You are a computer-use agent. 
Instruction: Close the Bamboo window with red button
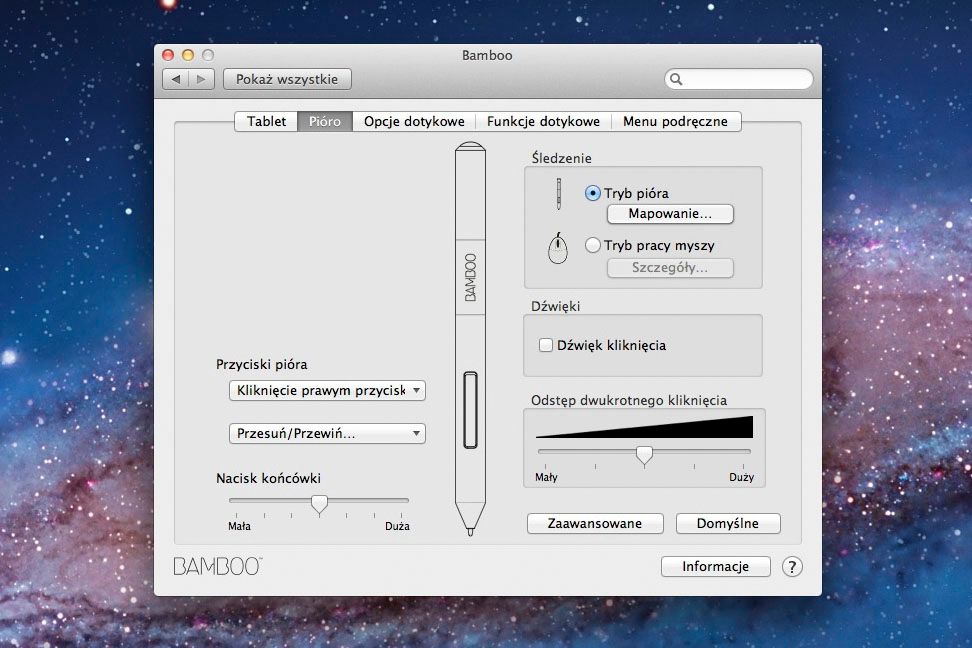click(168, 55)
